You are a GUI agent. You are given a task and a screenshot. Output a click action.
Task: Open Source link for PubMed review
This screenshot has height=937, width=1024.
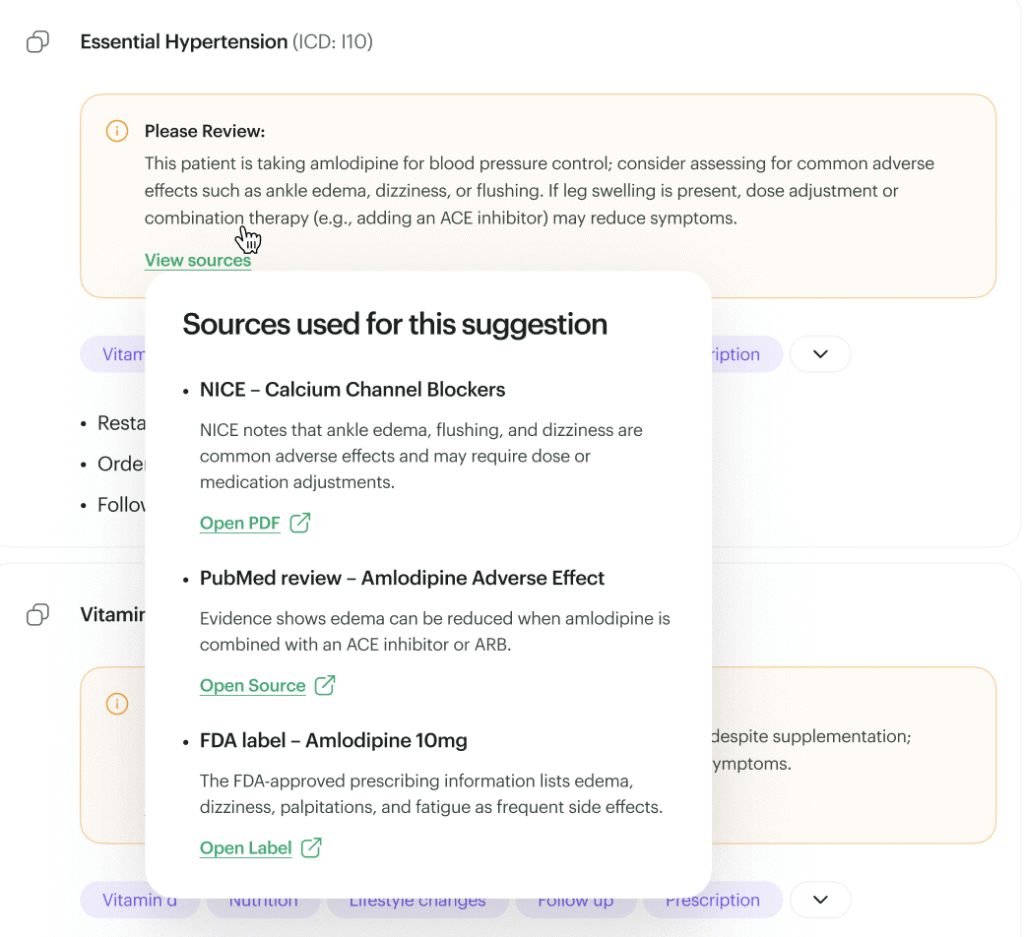click(x=252, y=685)
